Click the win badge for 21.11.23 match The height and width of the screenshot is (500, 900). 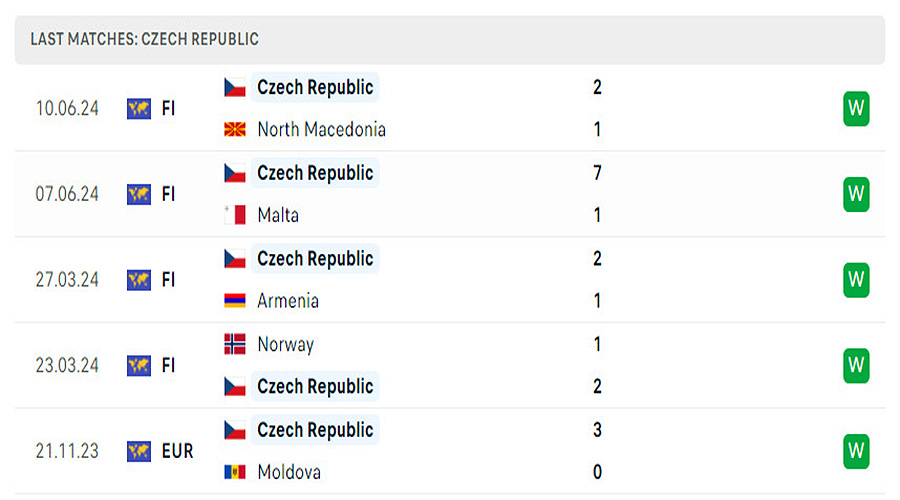pyautogui.click(x=856, y=450)
